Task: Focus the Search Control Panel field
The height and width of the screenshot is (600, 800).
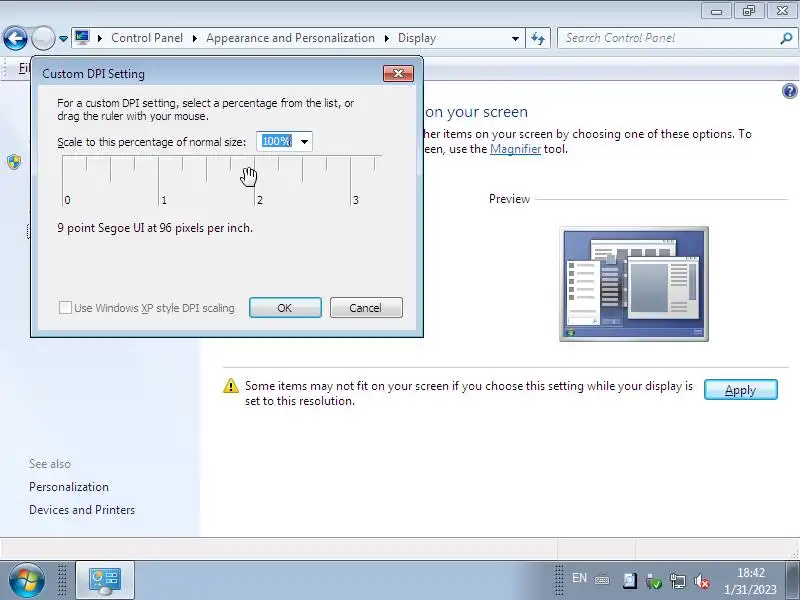Action: (671, 38)
